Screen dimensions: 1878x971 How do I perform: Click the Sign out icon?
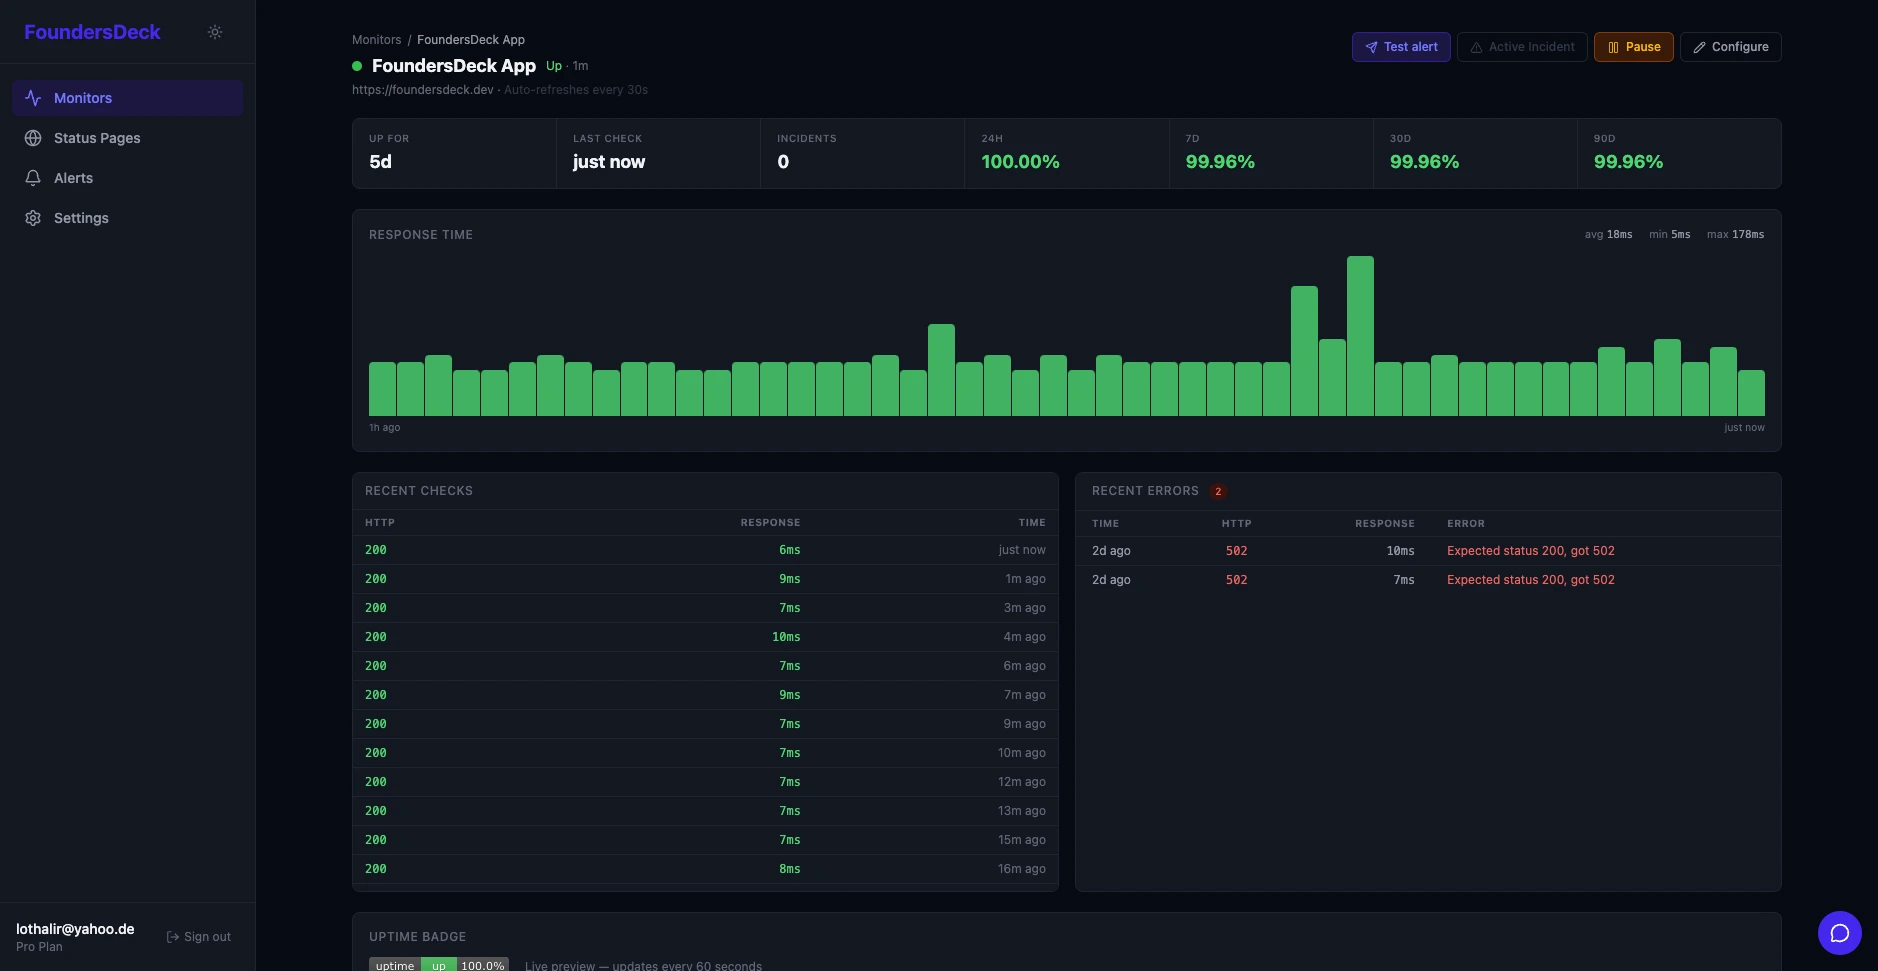point(174,936)
